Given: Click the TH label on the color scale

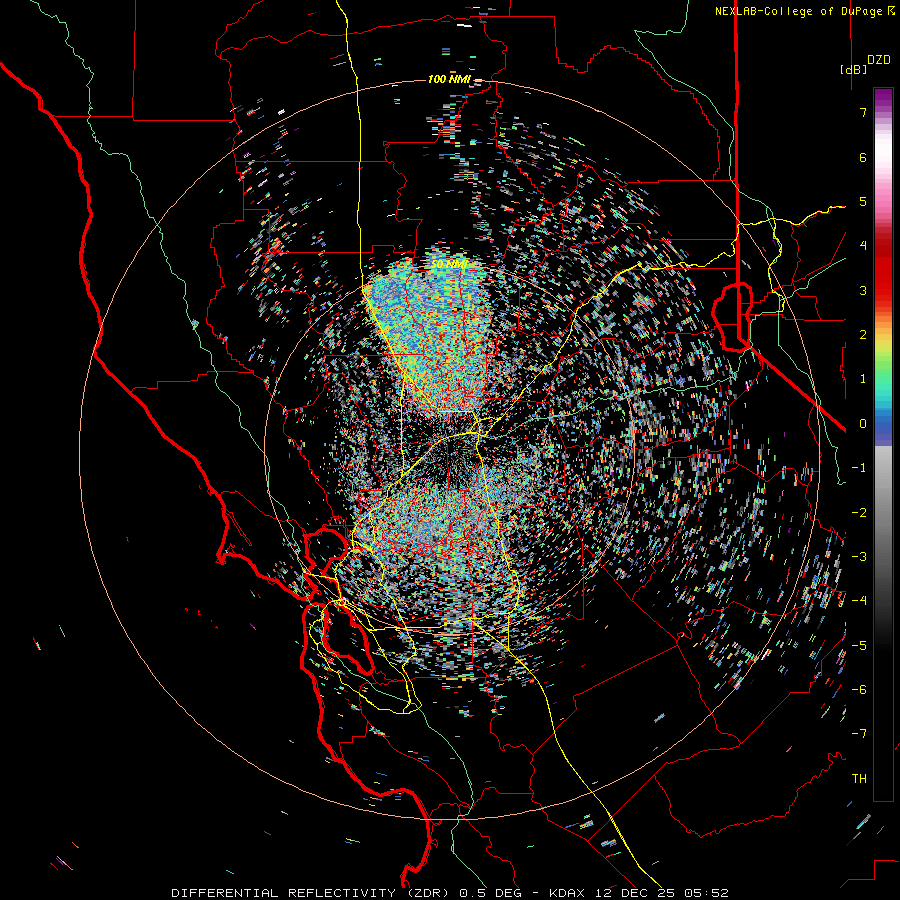Looking at the screenshot, I should [859, 778].
